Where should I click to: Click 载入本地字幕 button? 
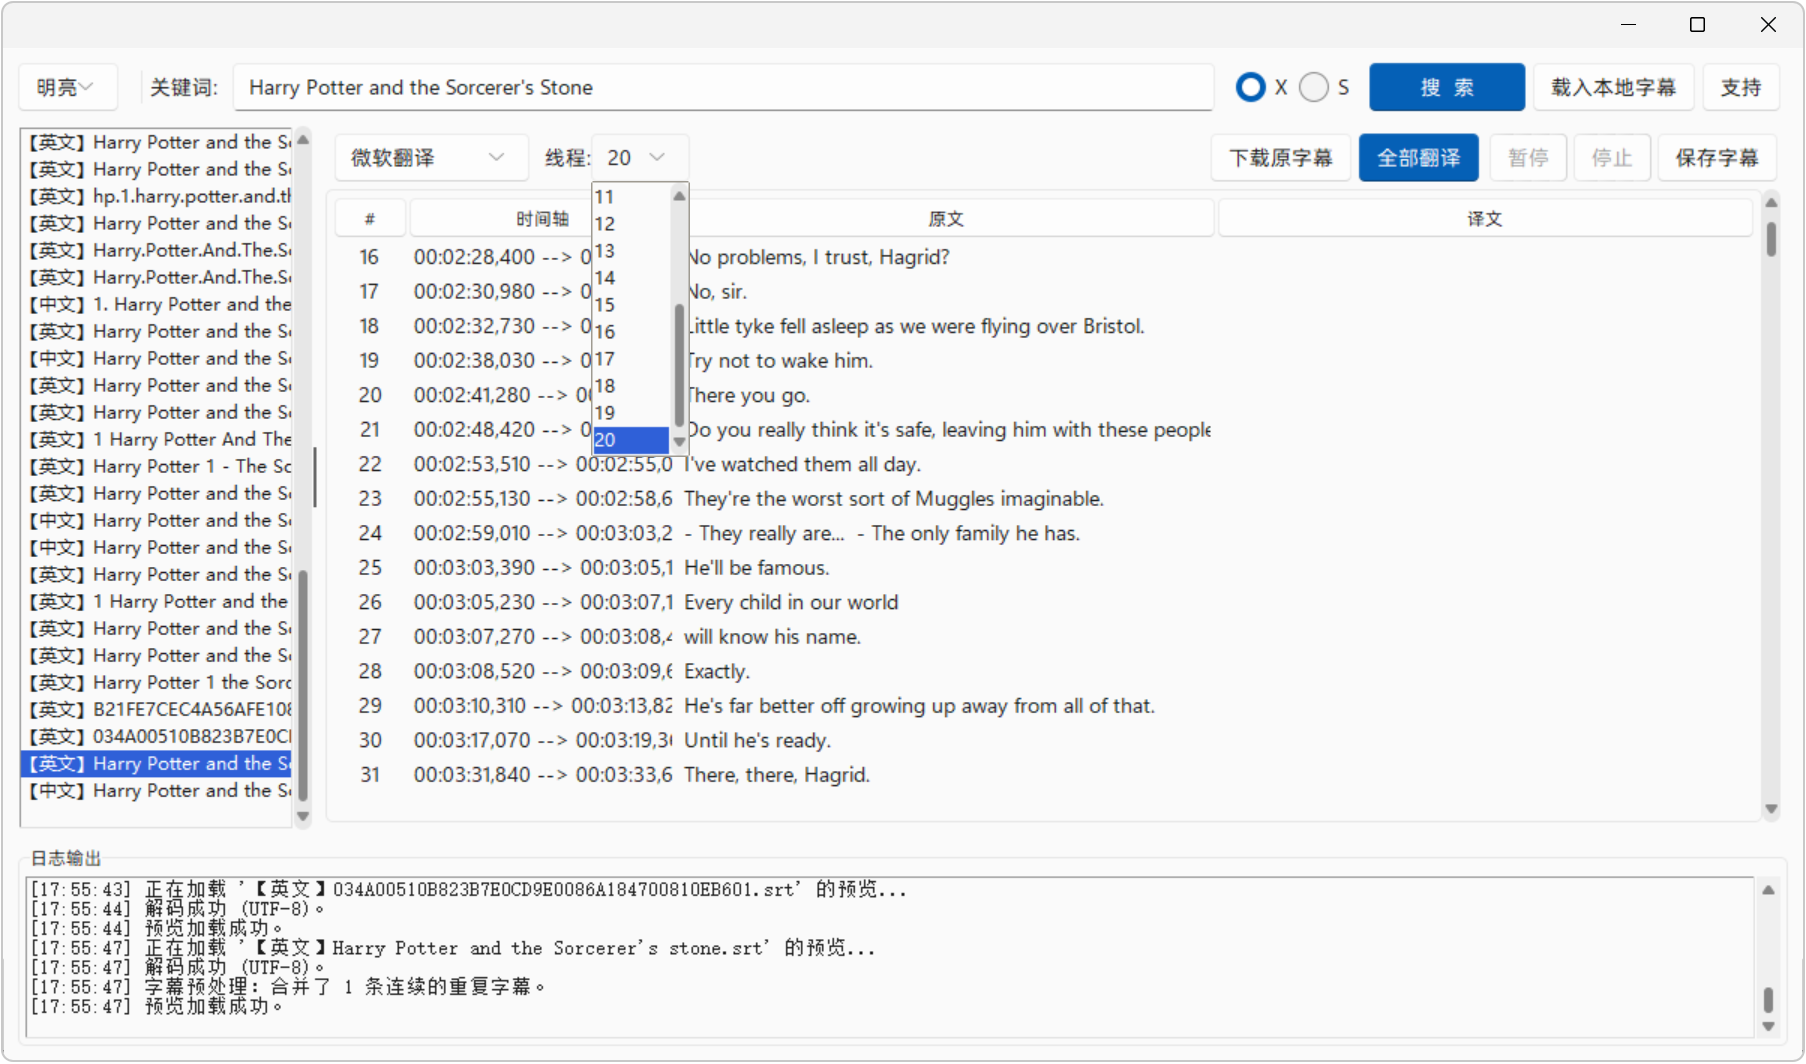pyautogui.click(x=1613, y=88)
